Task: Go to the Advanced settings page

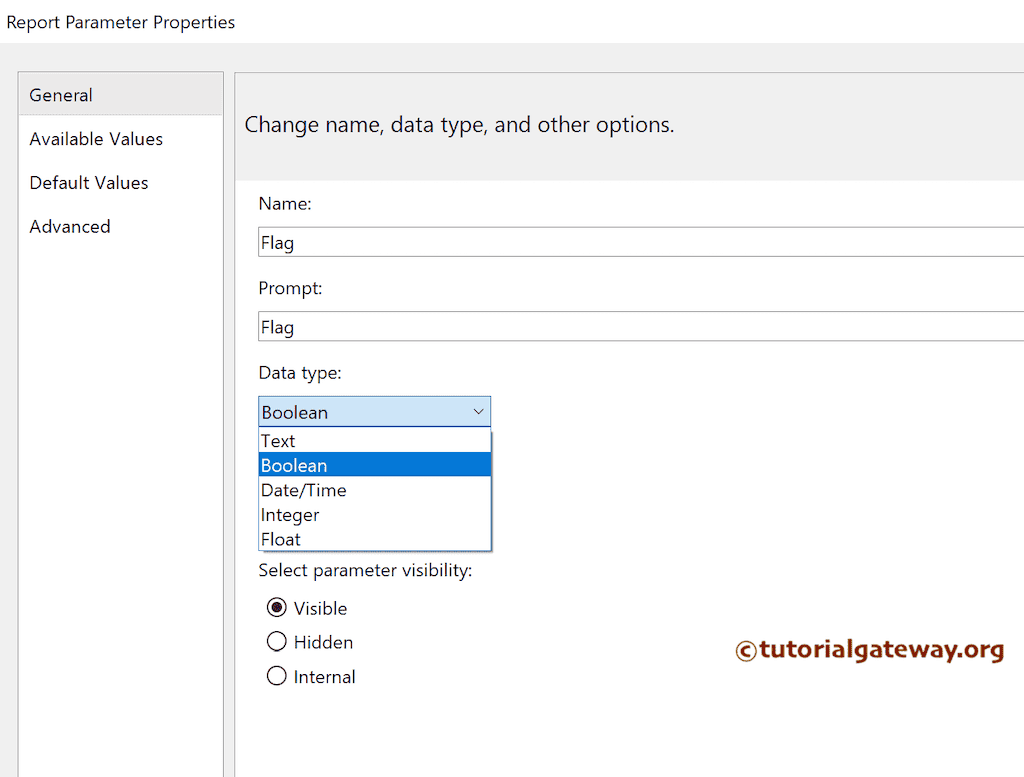Action: click(69, 226)
